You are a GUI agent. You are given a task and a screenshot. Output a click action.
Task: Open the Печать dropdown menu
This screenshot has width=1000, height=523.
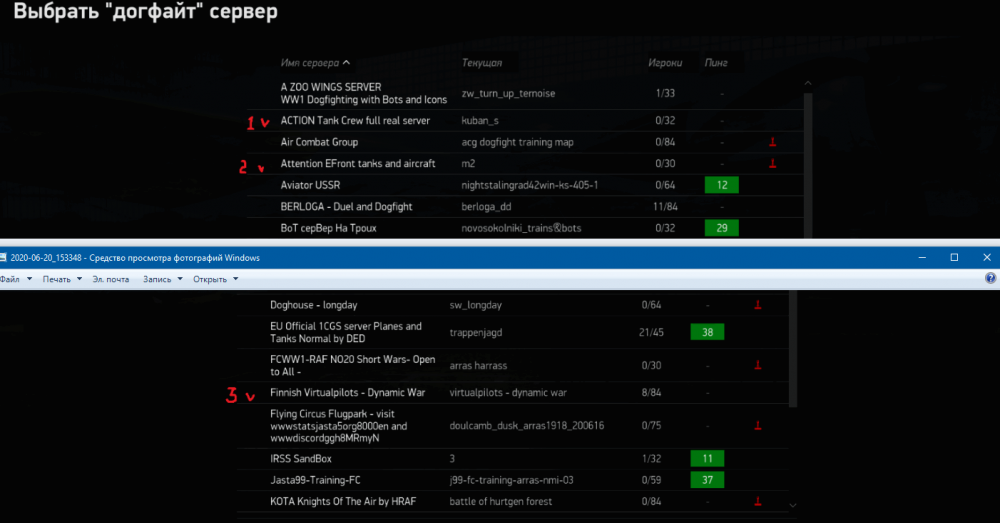[62, 279]
